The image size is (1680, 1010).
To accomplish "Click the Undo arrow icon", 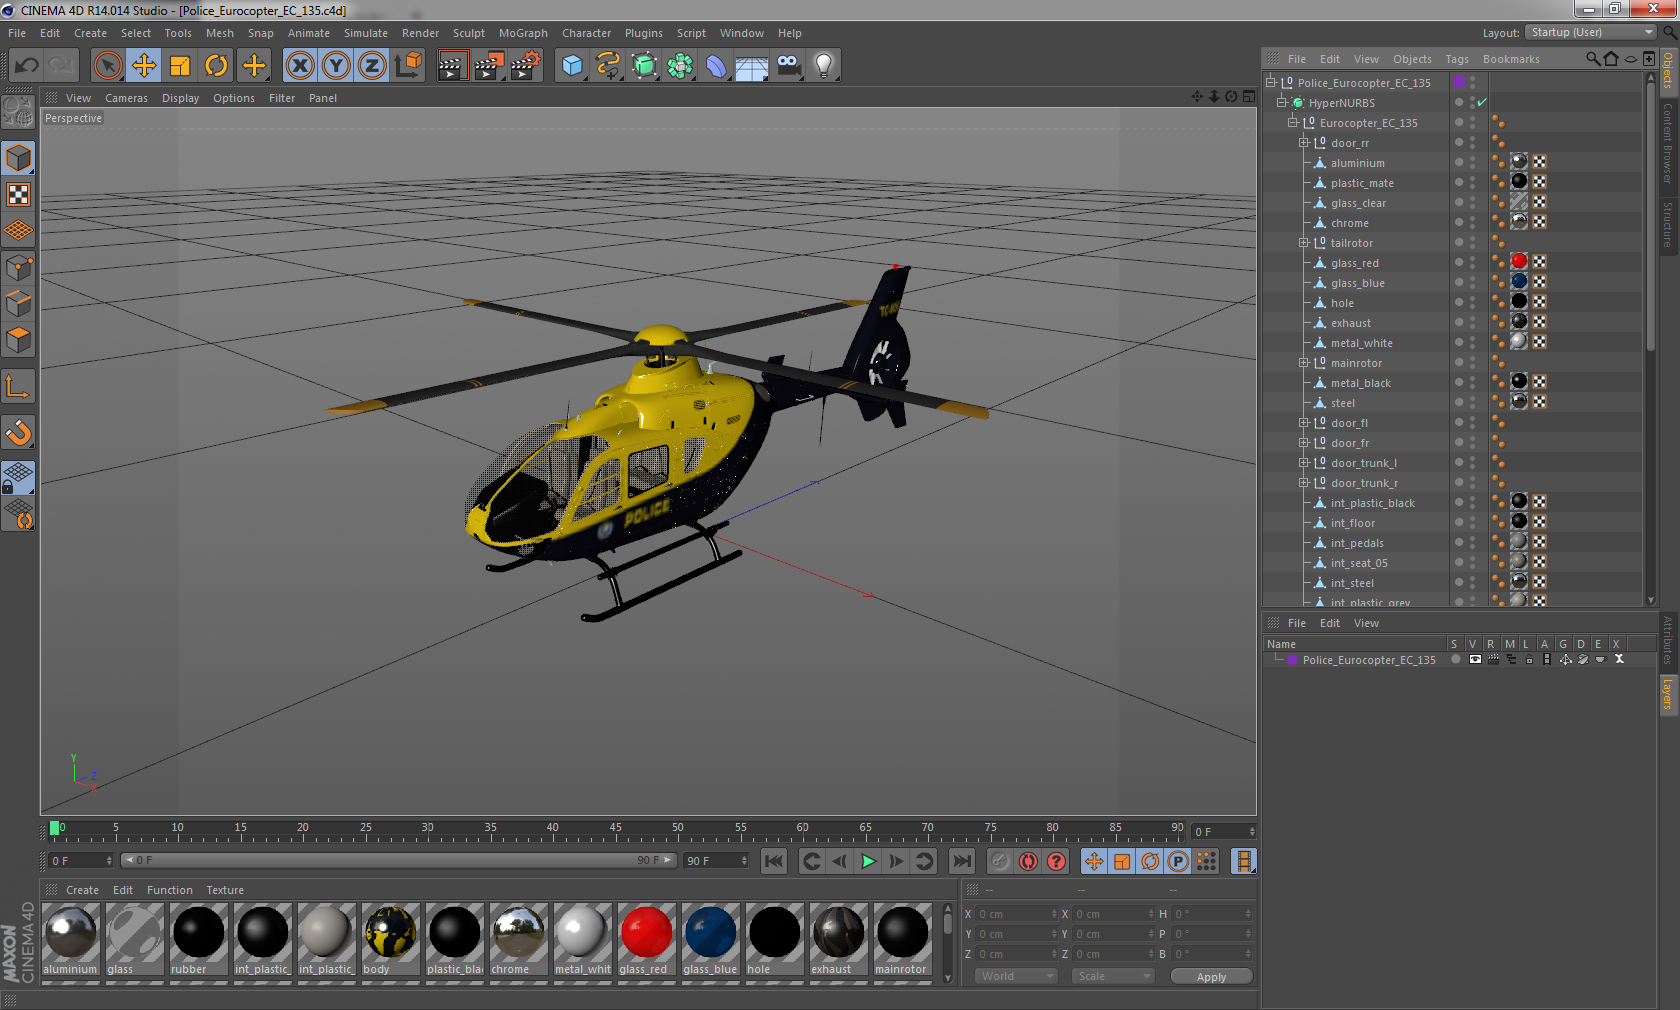I will (x=26, y=66).
